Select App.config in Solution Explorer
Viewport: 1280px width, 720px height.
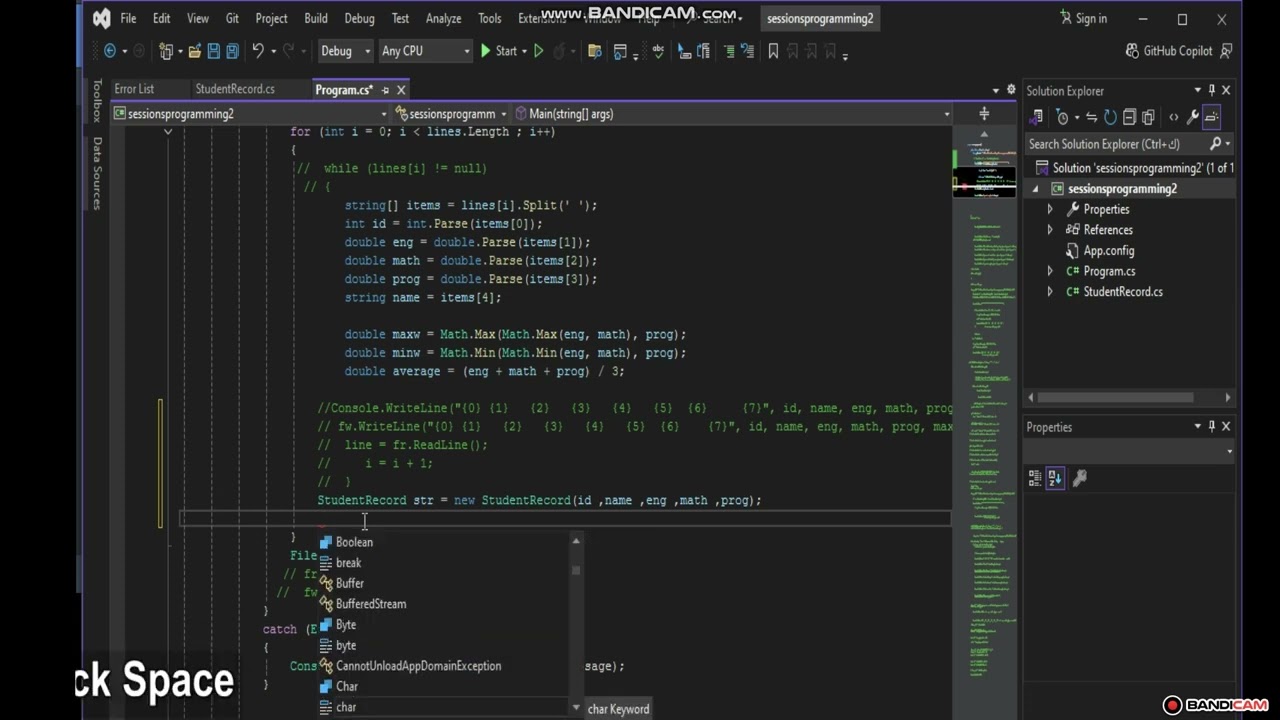(x=1109, y=251)
